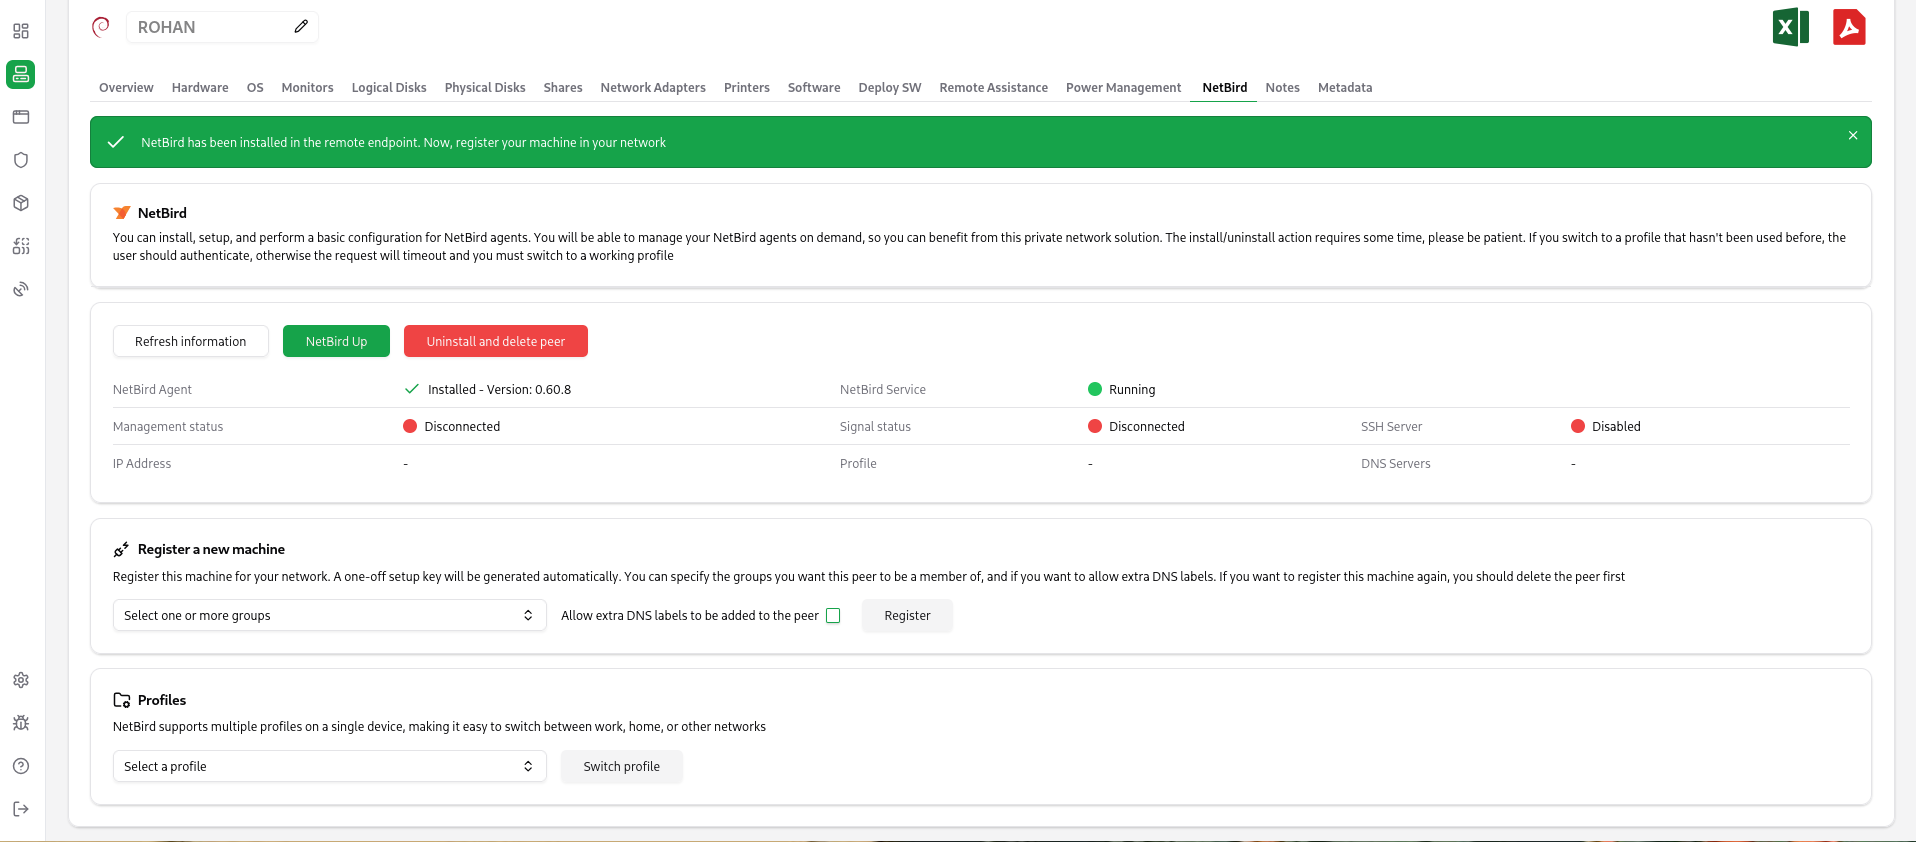Go to the Power Management tab

click(1123, 88)
